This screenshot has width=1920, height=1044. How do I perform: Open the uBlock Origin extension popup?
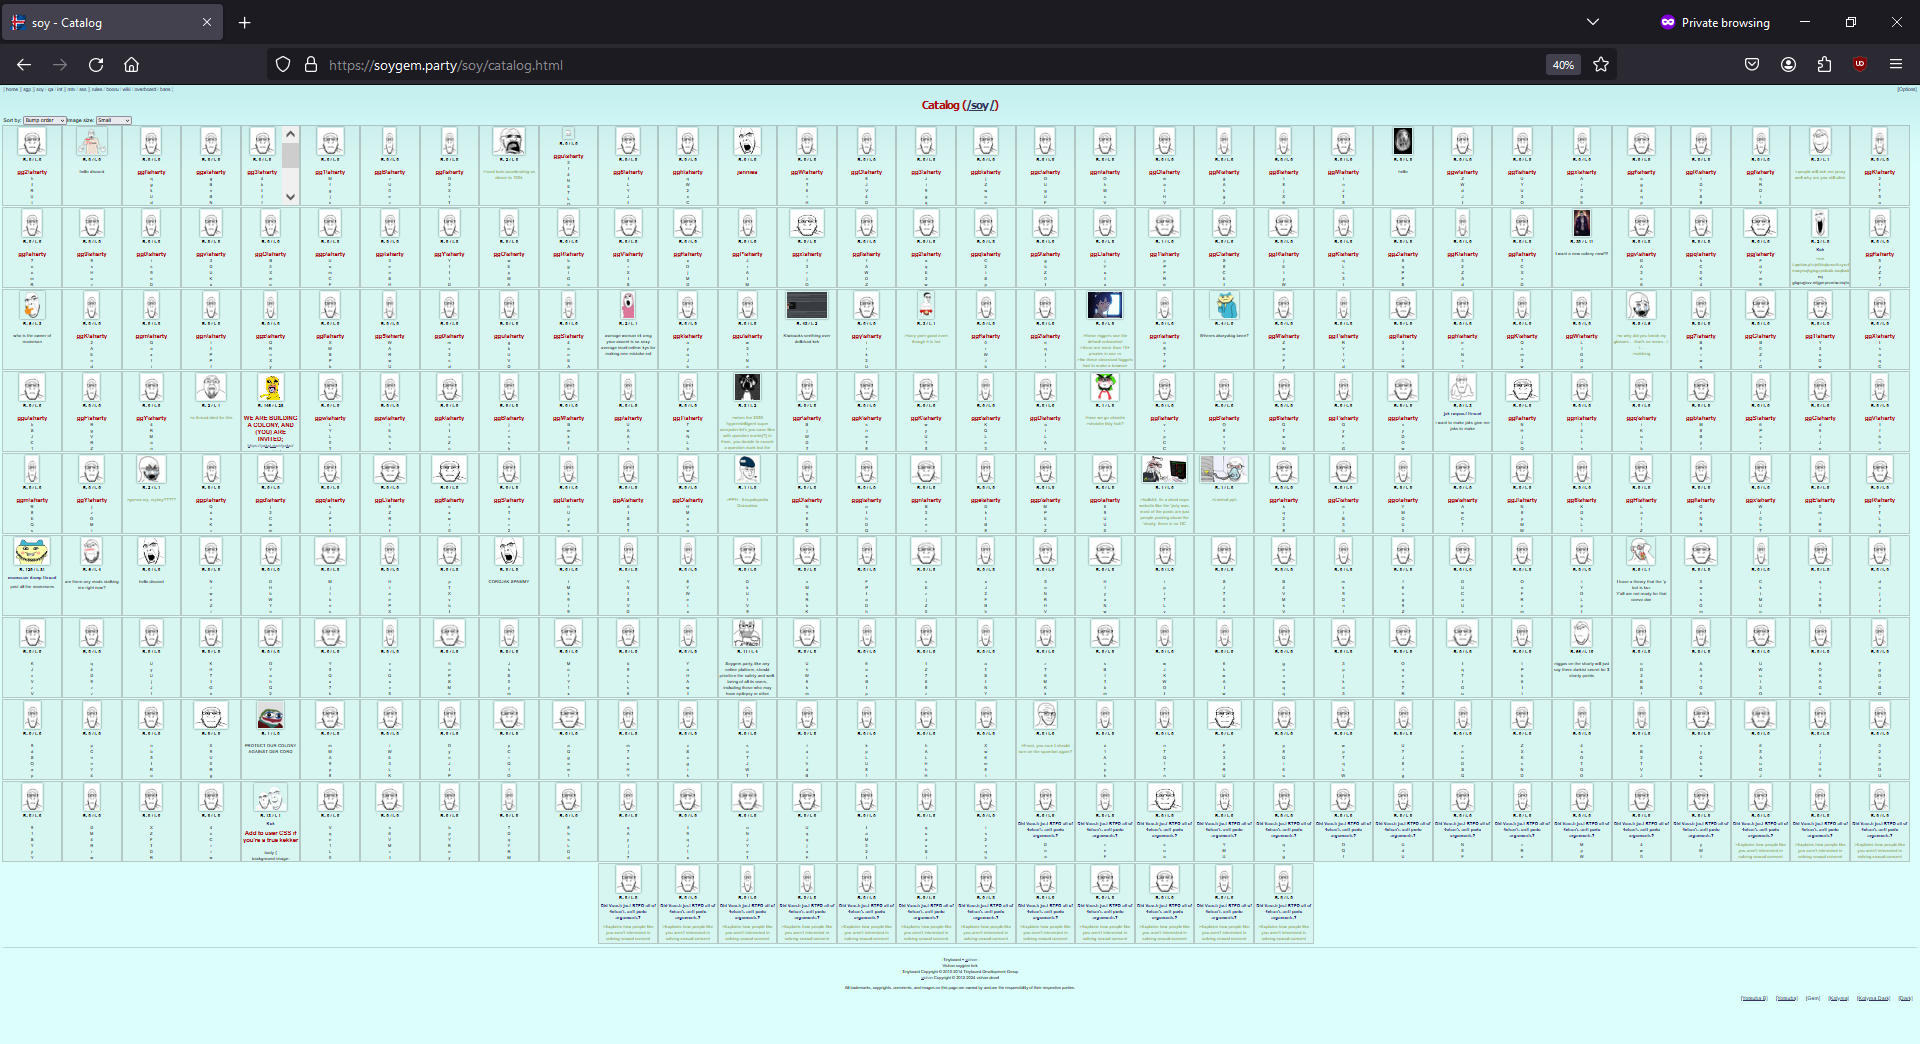pos(1860,65)
